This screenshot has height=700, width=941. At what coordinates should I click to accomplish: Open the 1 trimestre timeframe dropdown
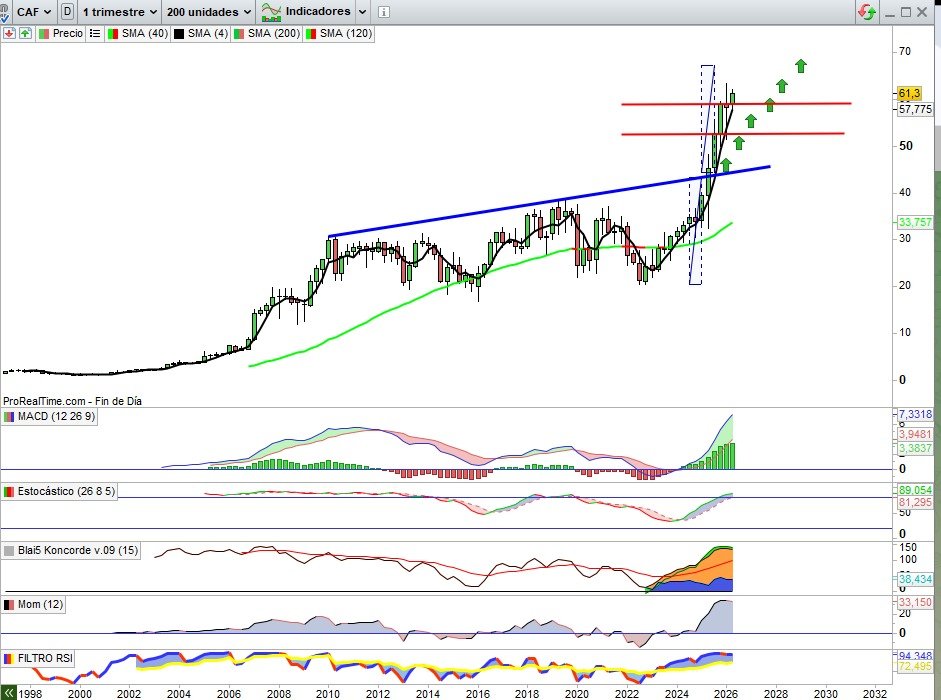point(119,11)
